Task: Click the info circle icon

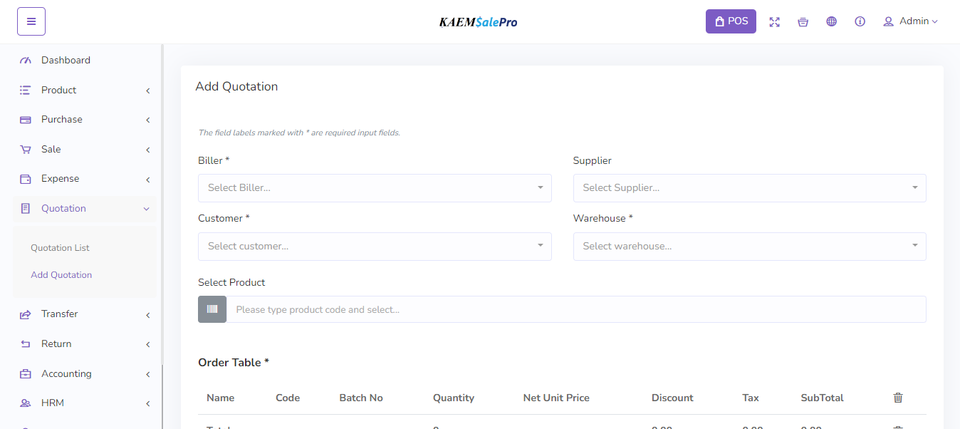Action: pyautogui.click(x=860, y=21)
